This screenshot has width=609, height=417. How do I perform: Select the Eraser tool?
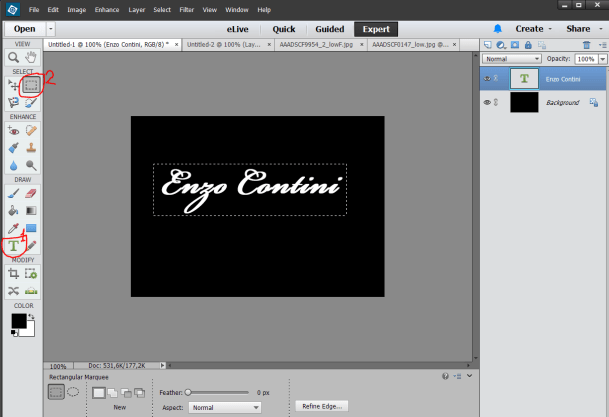click(x=32, y=193)
